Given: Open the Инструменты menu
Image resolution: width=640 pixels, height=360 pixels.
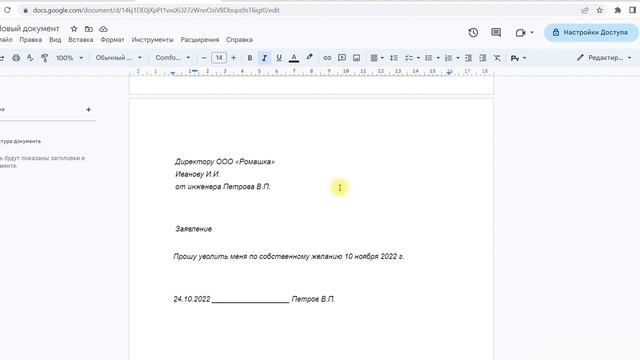Looking at the screenshot, I should (152, 40).
